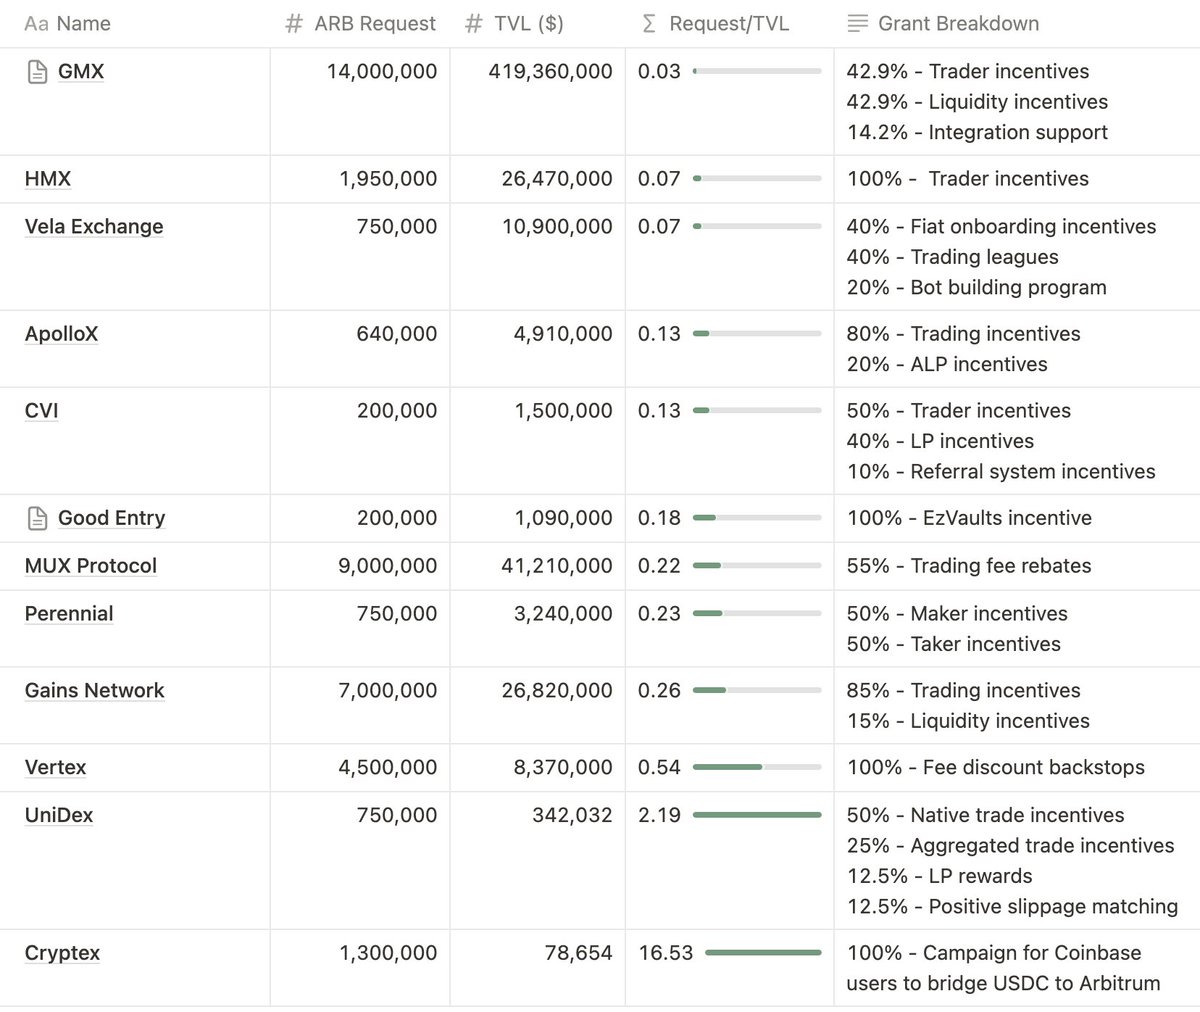
Task: Click '14.2% - Integration support' grant text
Action: (x=977, y=133)
